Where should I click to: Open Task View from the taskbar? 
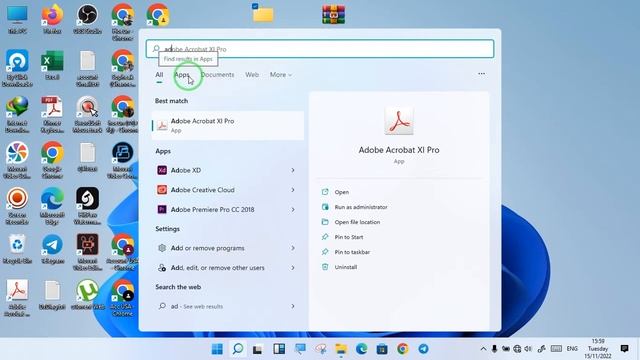coord(258,349)
